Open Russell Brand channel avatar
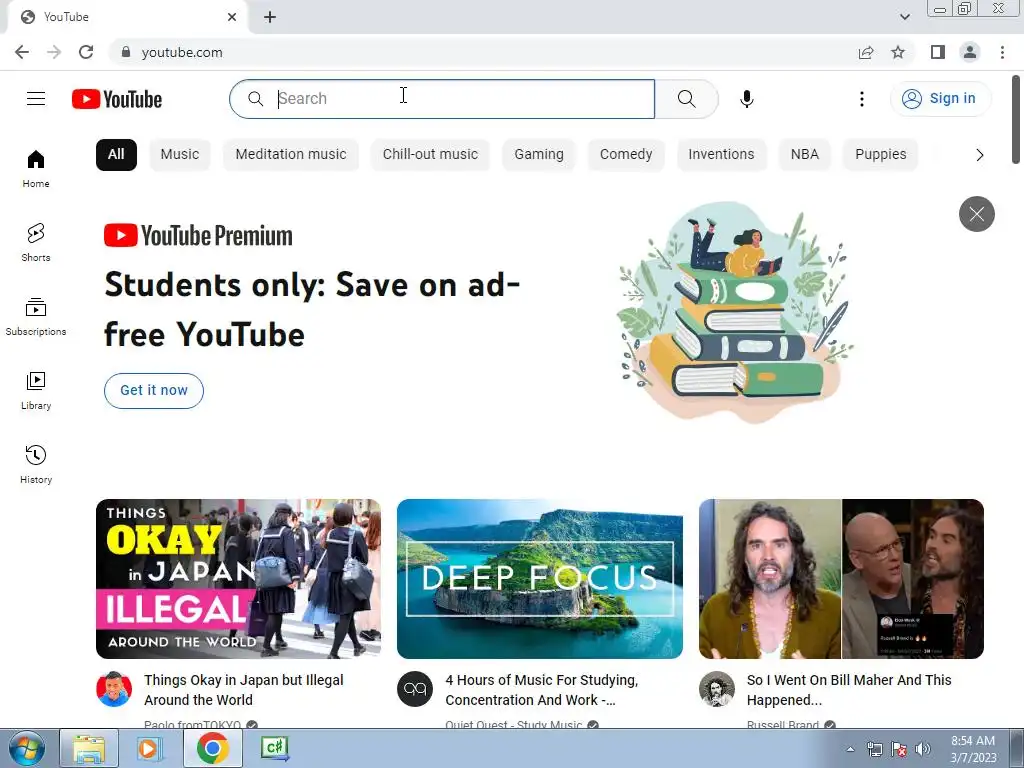Screen dimensions: 1024x768 tap(716, 688)
